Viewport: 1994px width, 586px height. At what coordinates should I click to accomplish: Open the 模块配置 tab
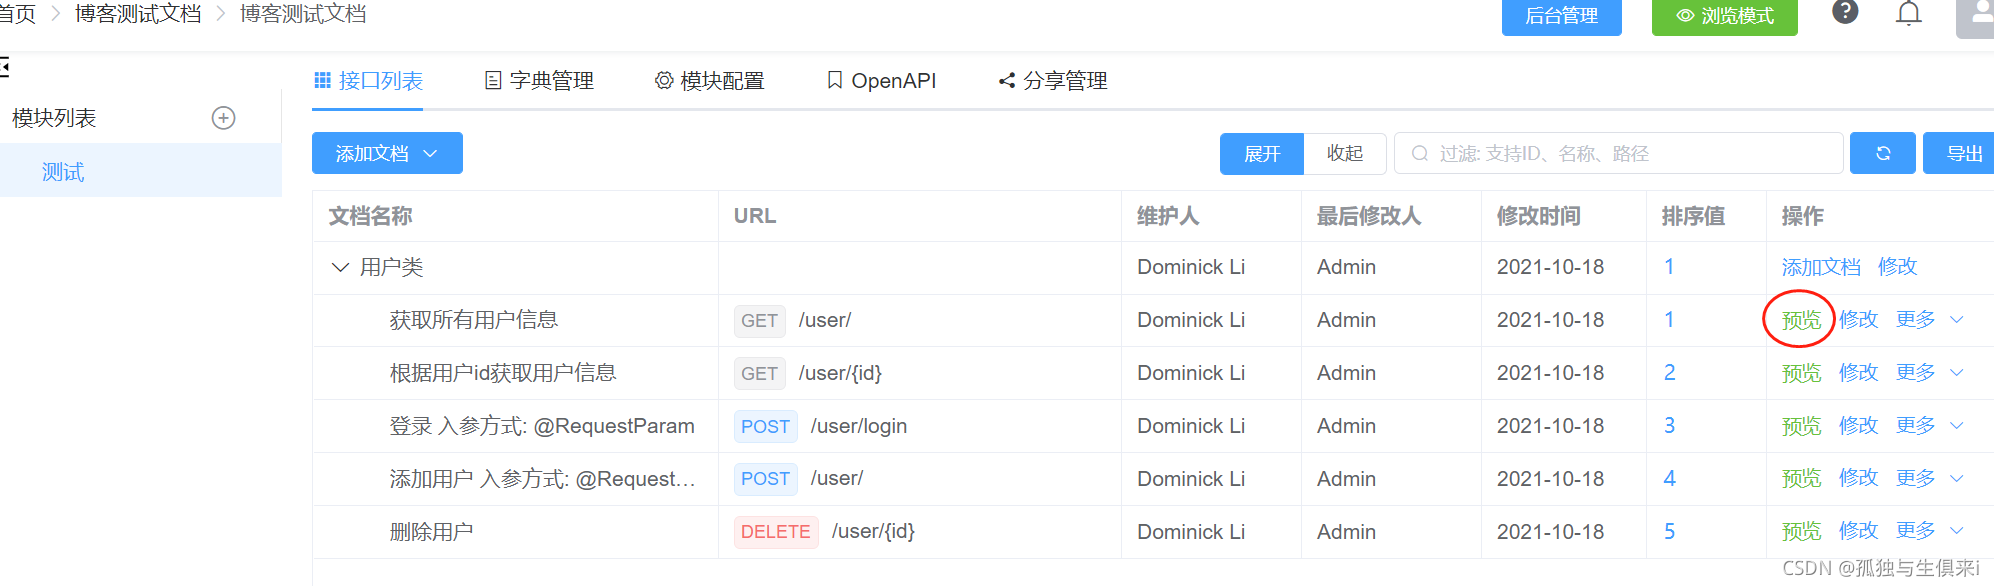coord(710,81)
